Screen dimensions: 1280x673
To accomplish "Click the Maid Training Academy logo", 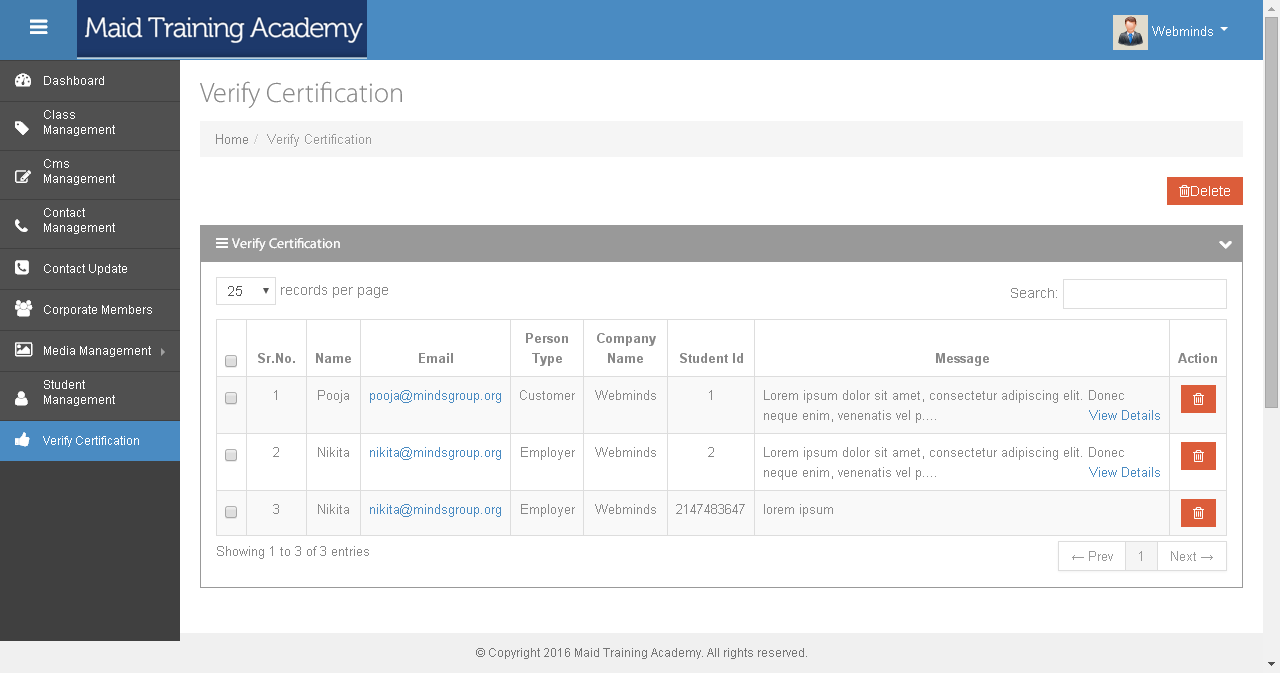I will pyautogui.click(x=222, y=29).
